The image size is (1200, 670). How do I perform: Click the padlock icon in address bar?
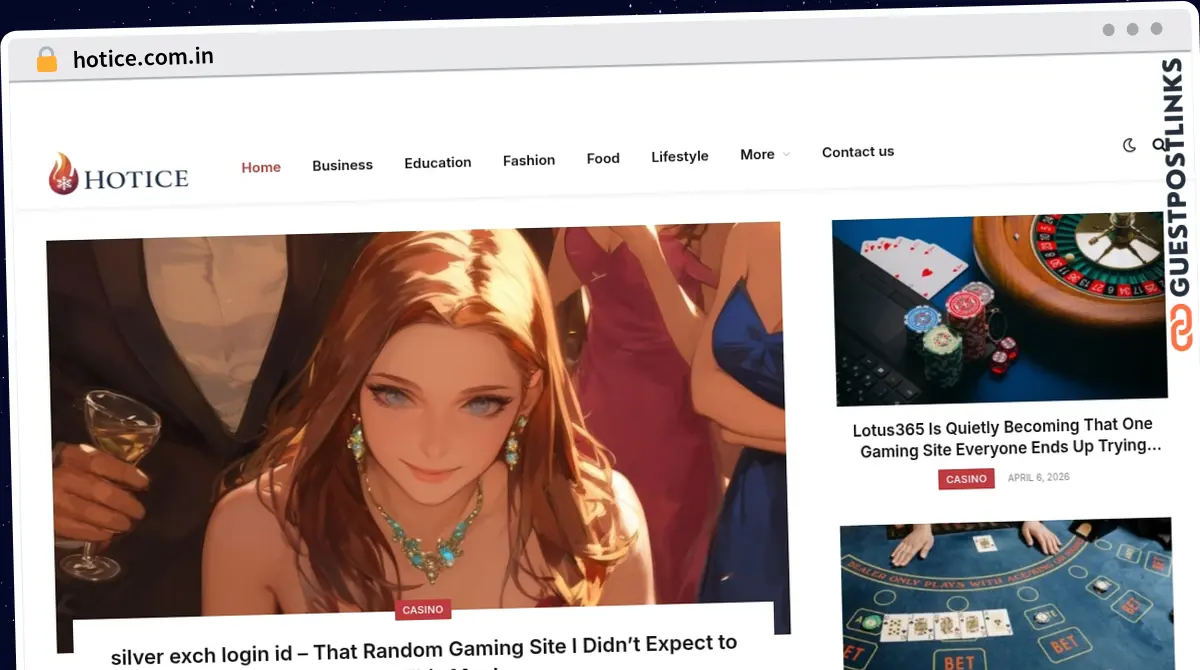point(47,59)
